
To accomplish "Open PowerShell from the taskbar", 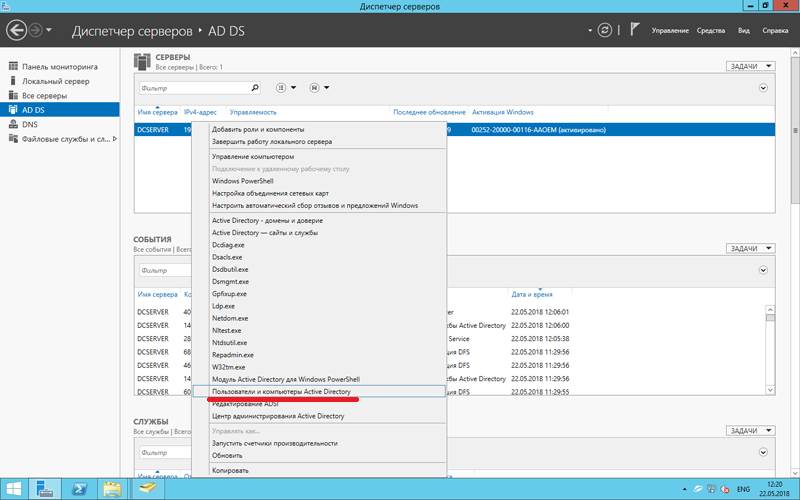I will click(x=80, y=489).
